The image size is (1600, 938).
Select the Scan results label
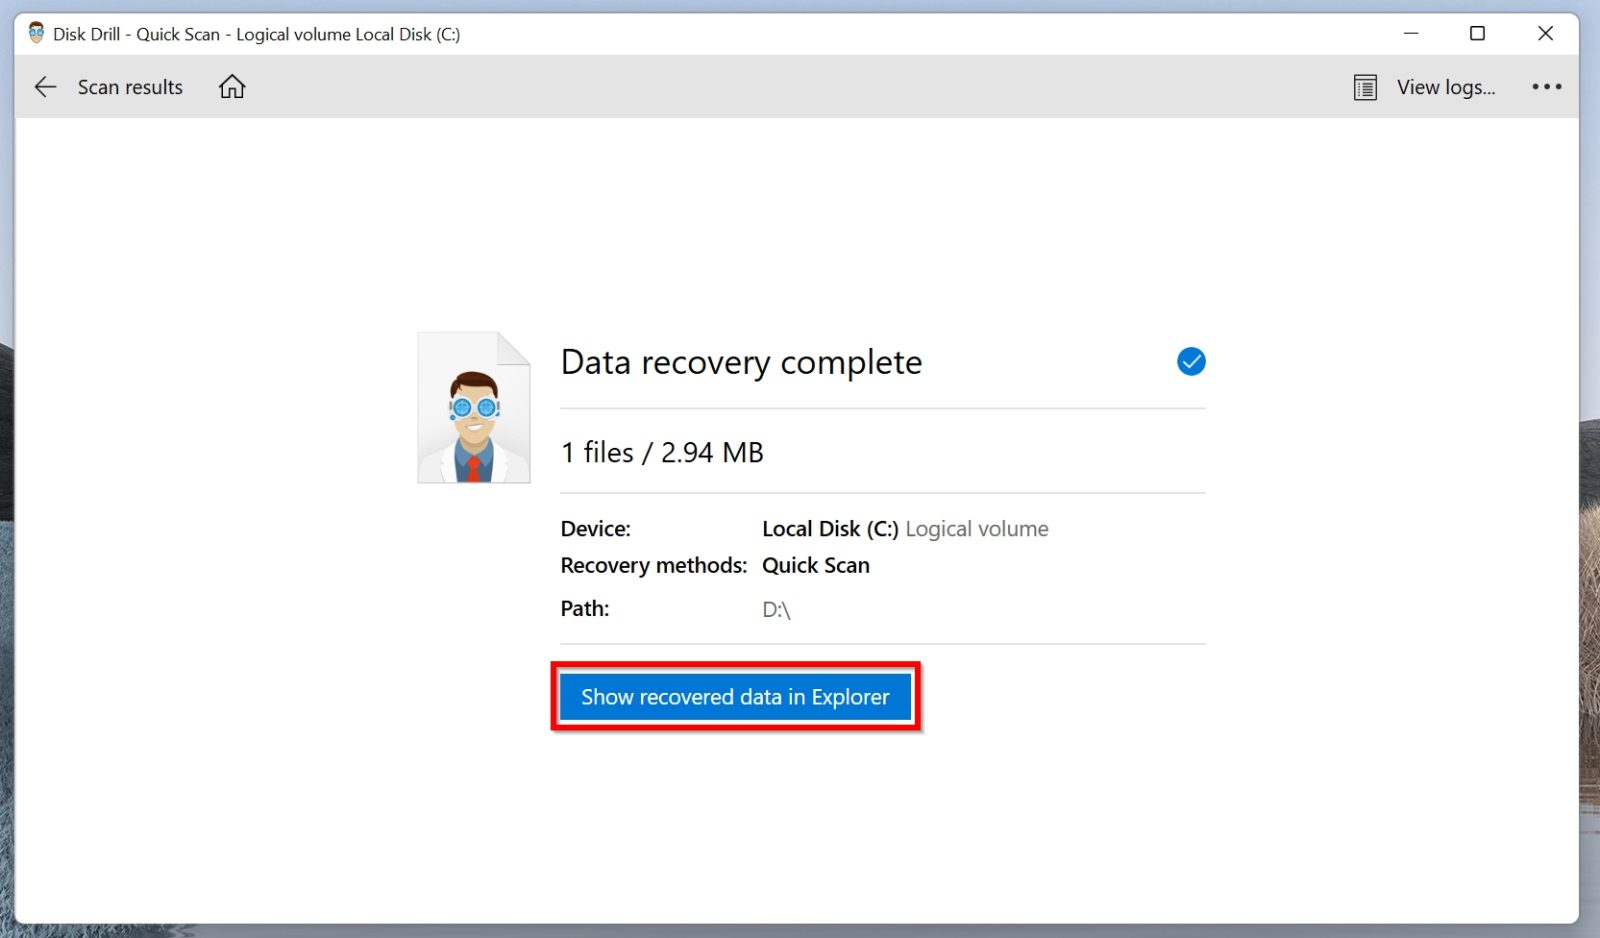coord(130,87)
